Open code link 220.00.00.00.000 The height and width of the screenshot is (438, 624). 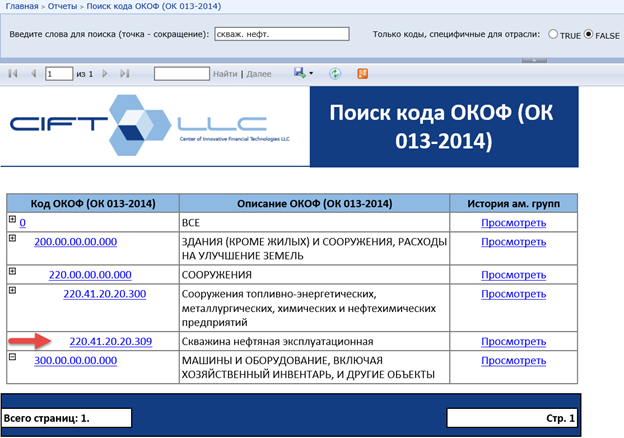tap(90, 275)
